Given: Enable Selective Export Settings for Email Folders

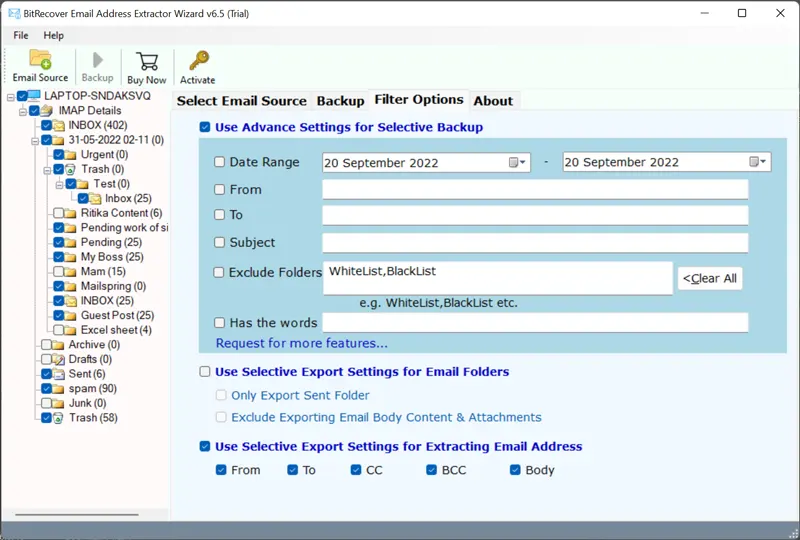Looking at the screenshot, I should 205,372.
